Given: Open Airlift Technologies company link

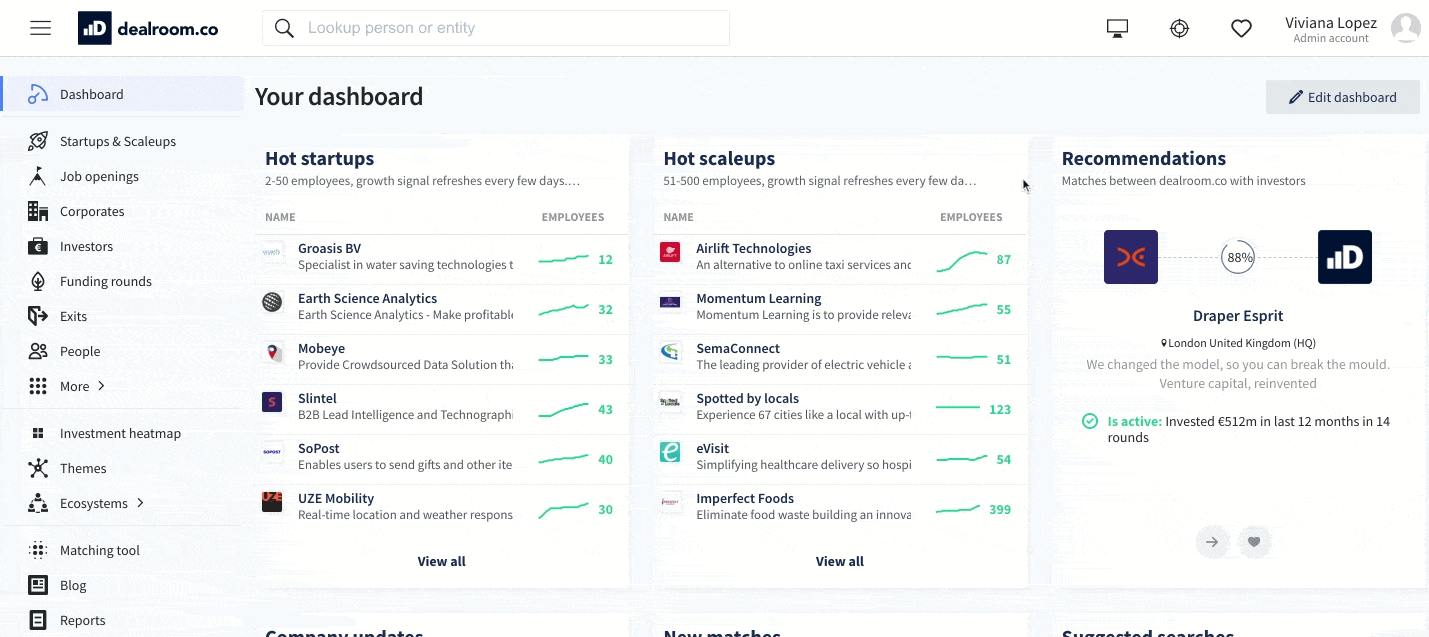Looking at the screenshot, I should pos(754,248).
